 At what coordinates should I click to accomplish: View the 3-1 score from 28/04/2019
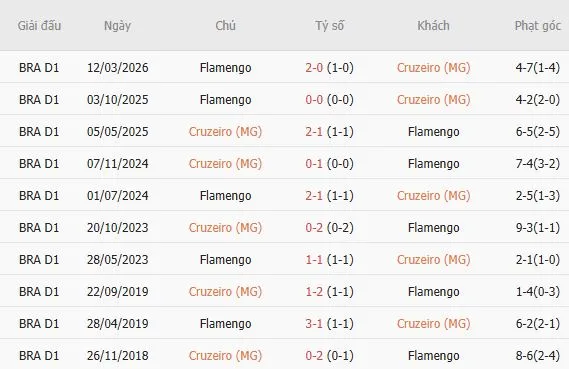coord(314,323)
